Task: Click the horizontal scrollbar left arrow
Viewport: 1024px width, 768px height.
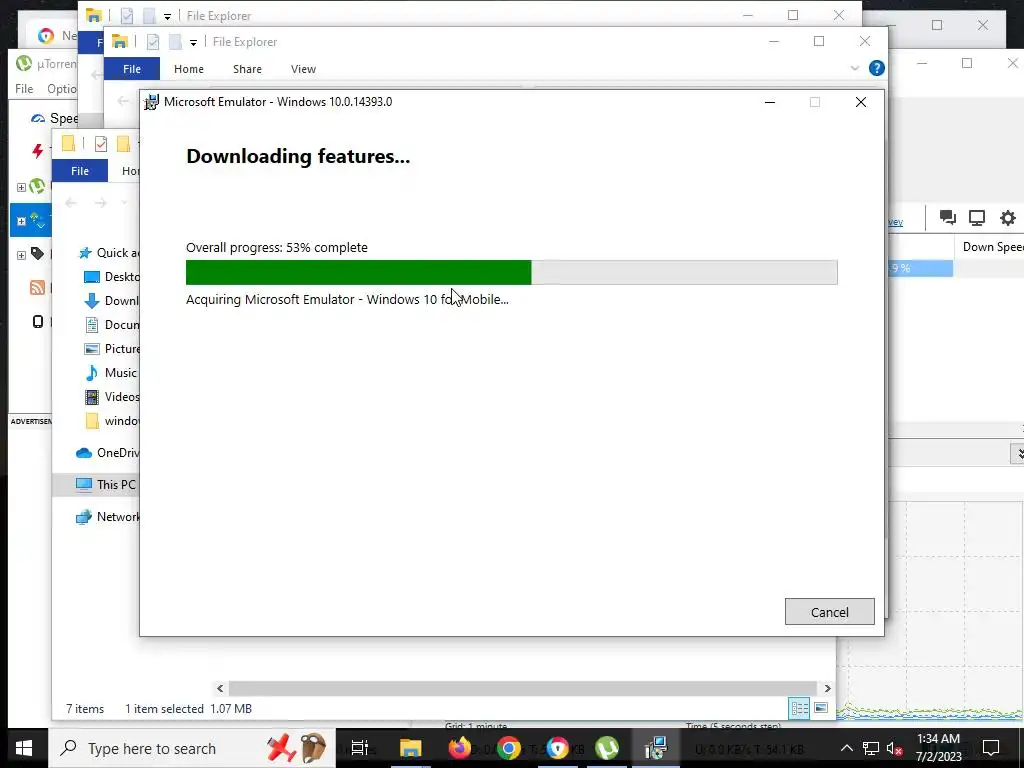Action: click(220, 688)
